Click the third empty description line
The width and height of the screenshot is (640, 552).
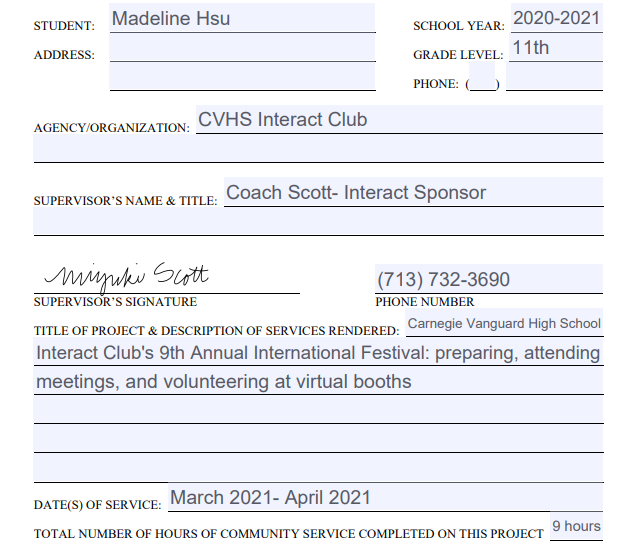[x=318, y=410]
